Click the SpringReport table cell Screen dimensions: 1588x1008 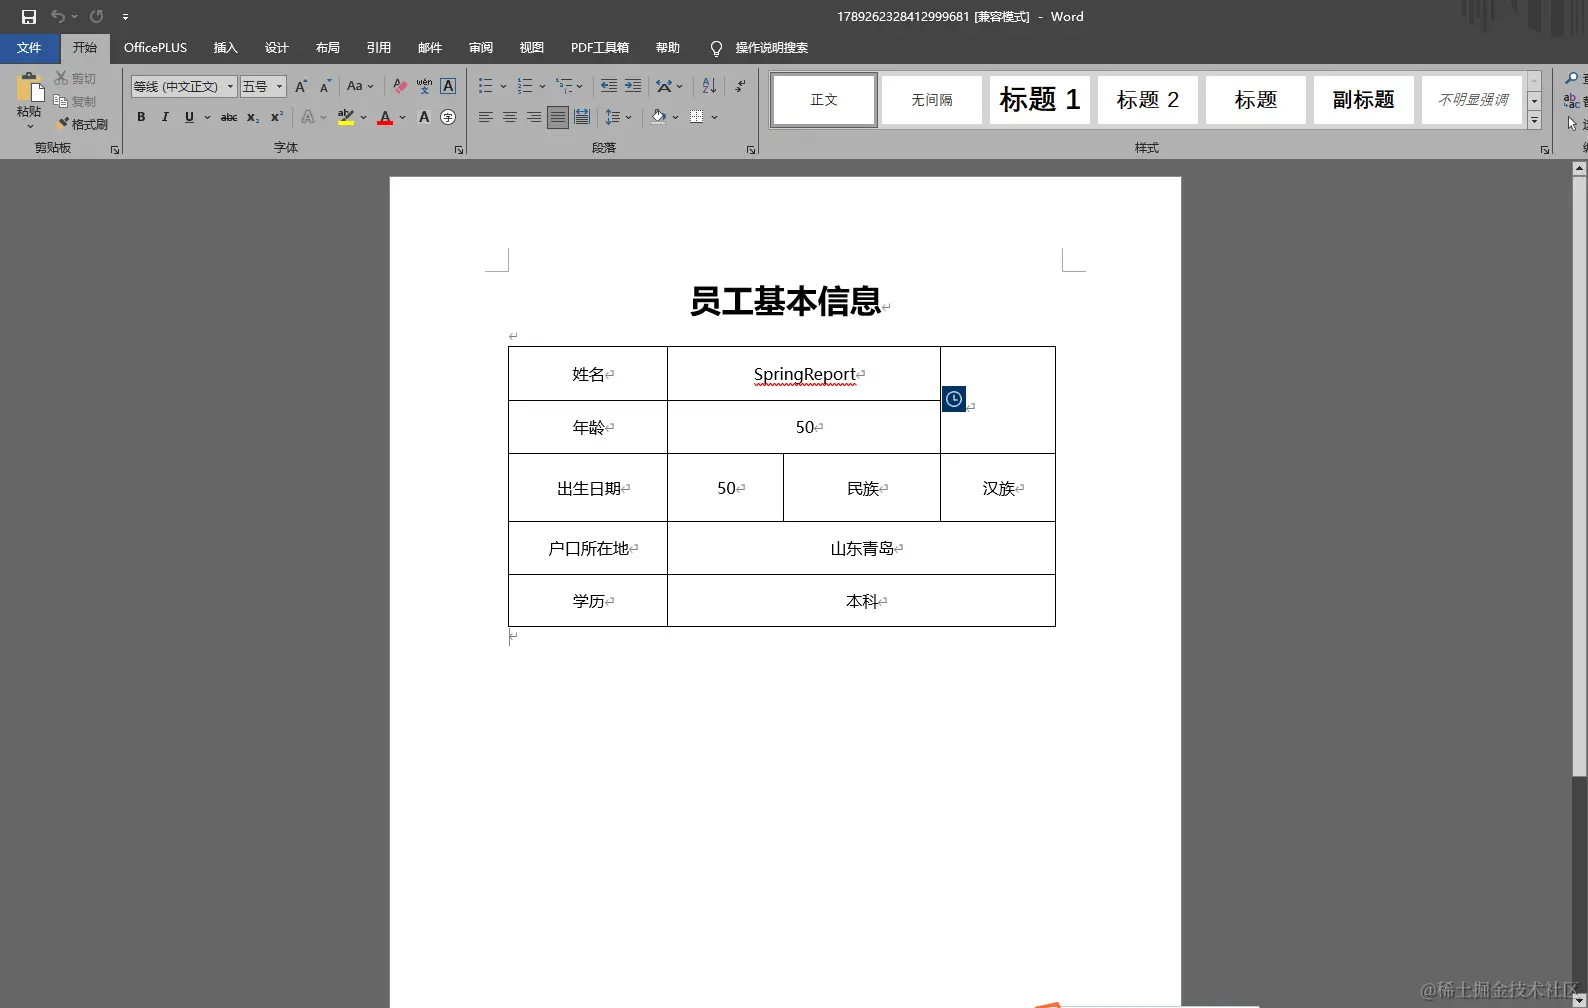tap(804, 374)
